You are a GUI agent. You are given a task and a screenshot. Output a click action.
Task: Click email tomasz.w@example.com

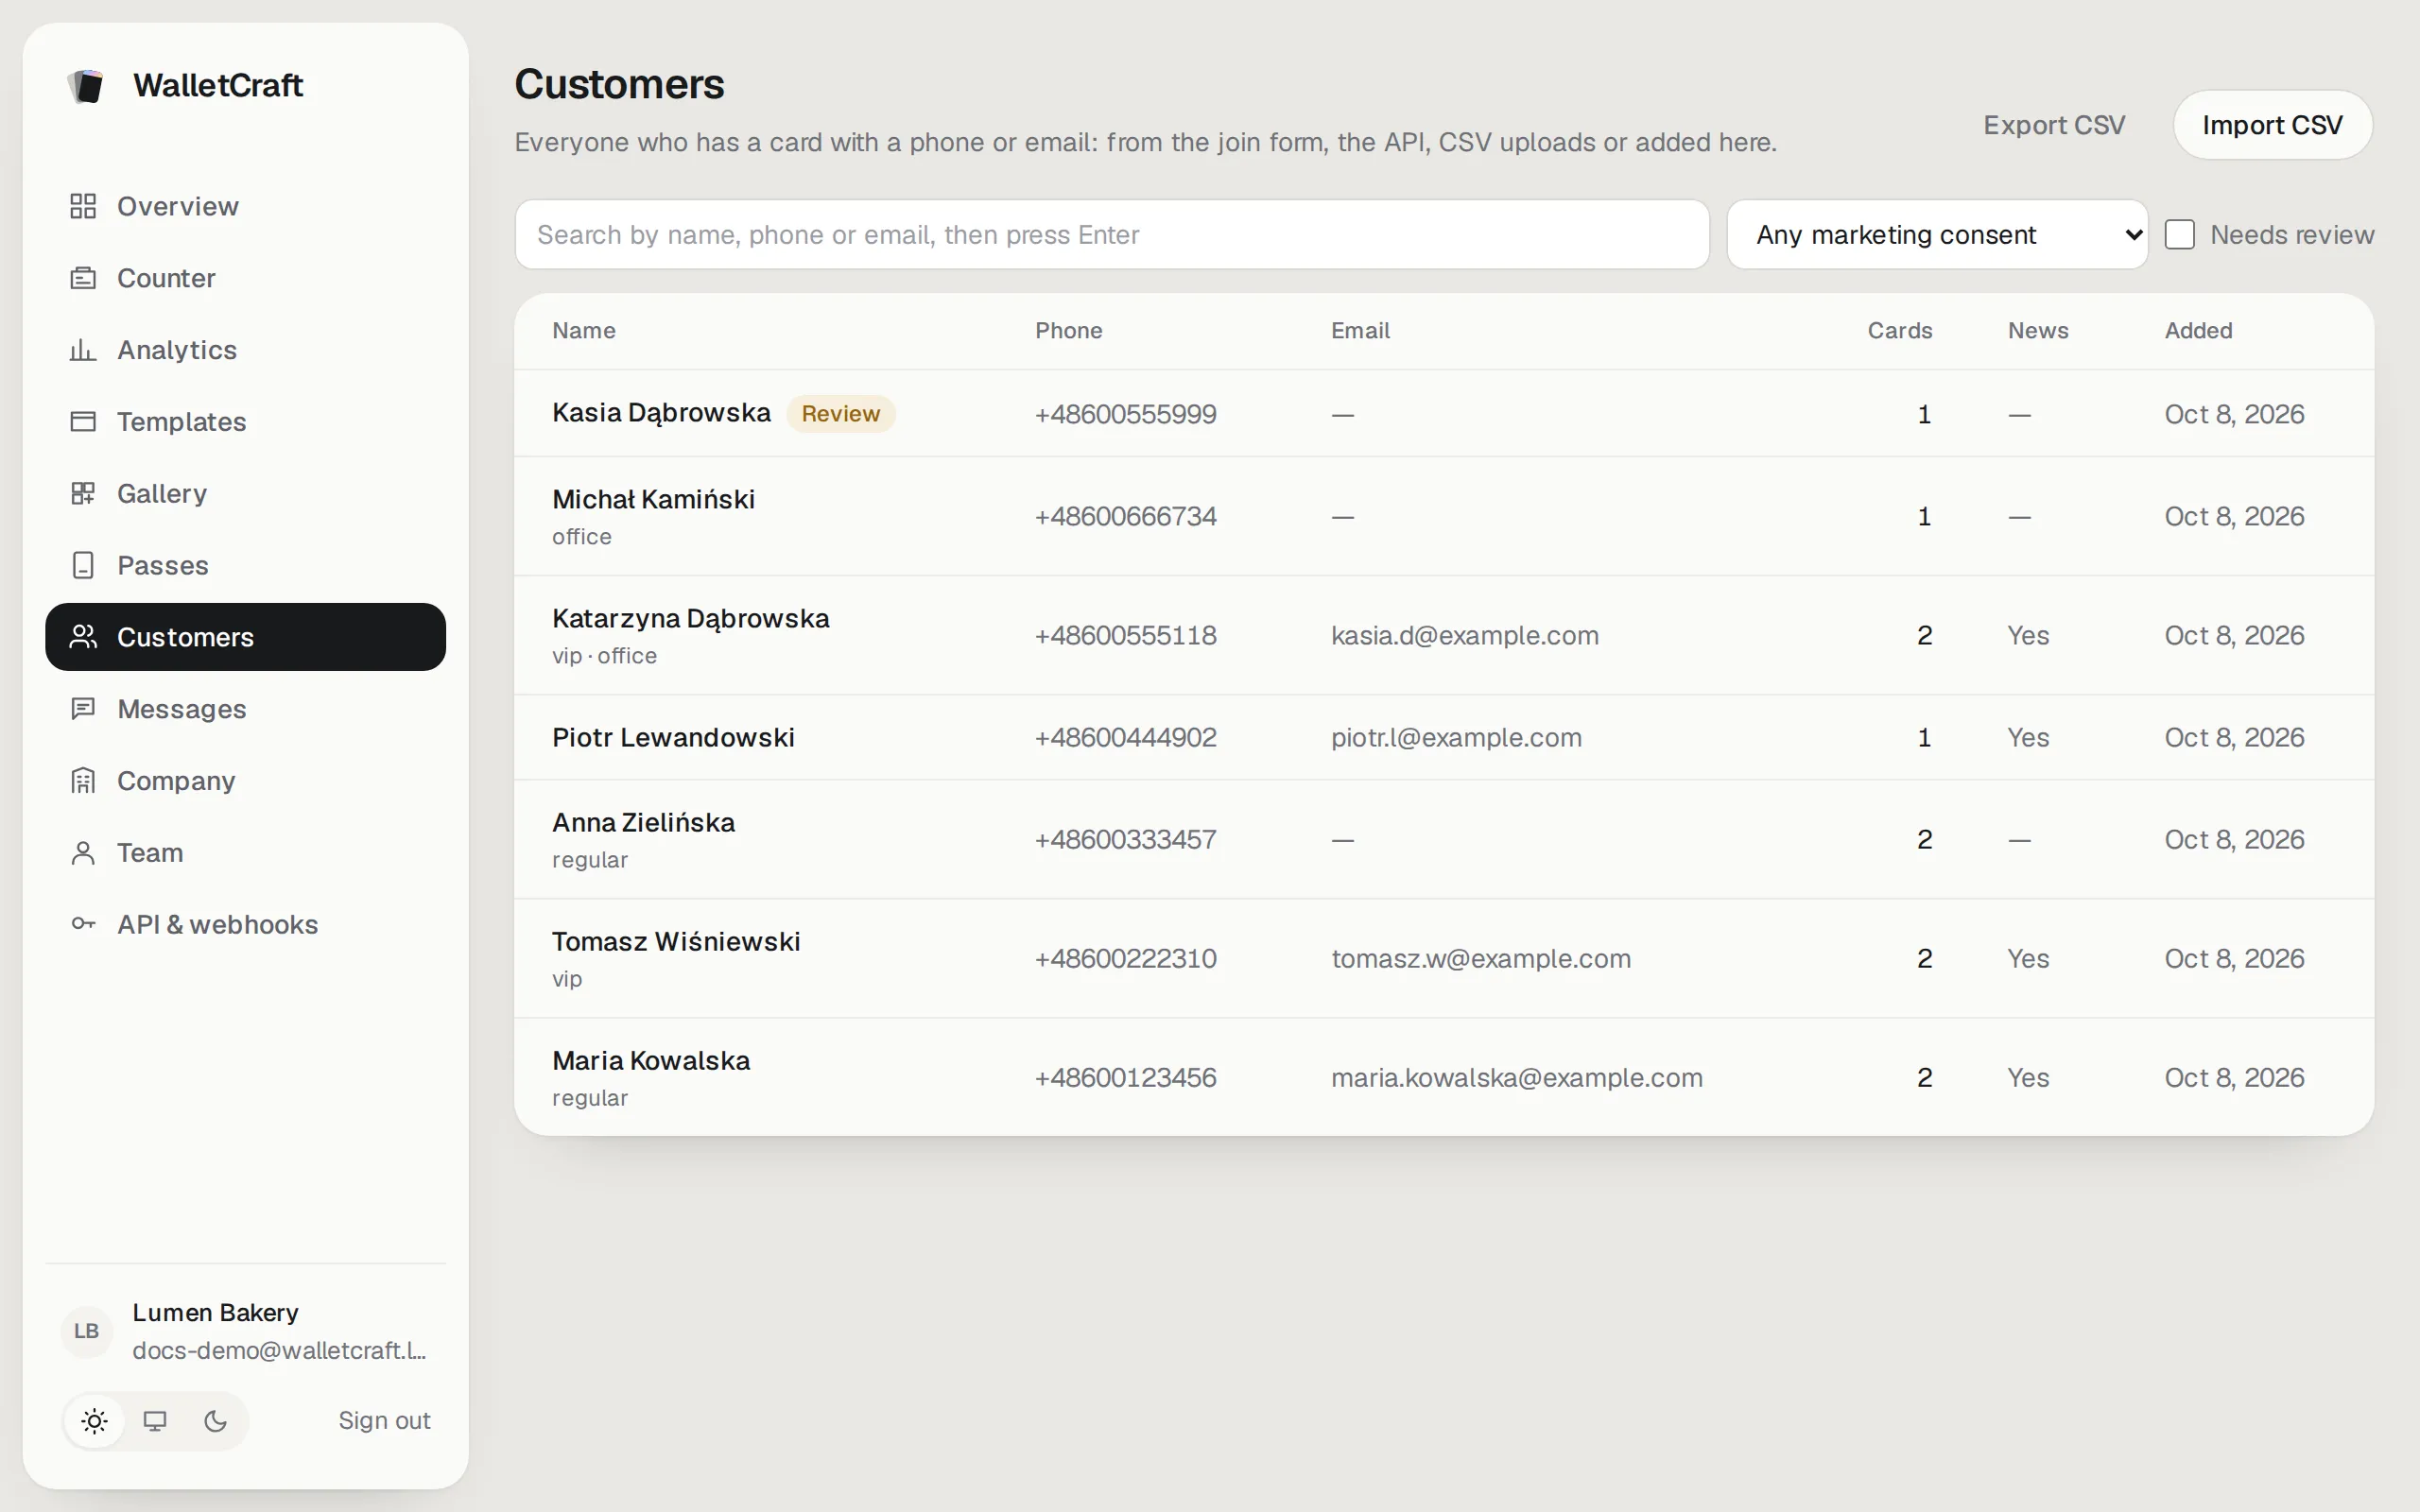click(1481, 958)
